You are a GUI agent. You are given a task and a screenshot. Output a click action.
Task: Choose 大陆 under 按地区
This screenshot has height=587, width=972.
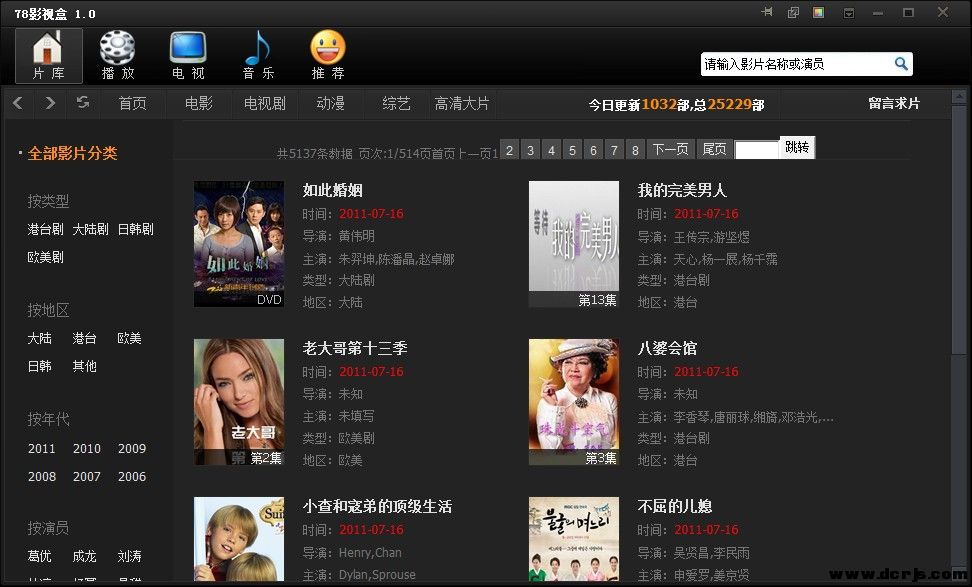tap(40, 338)
